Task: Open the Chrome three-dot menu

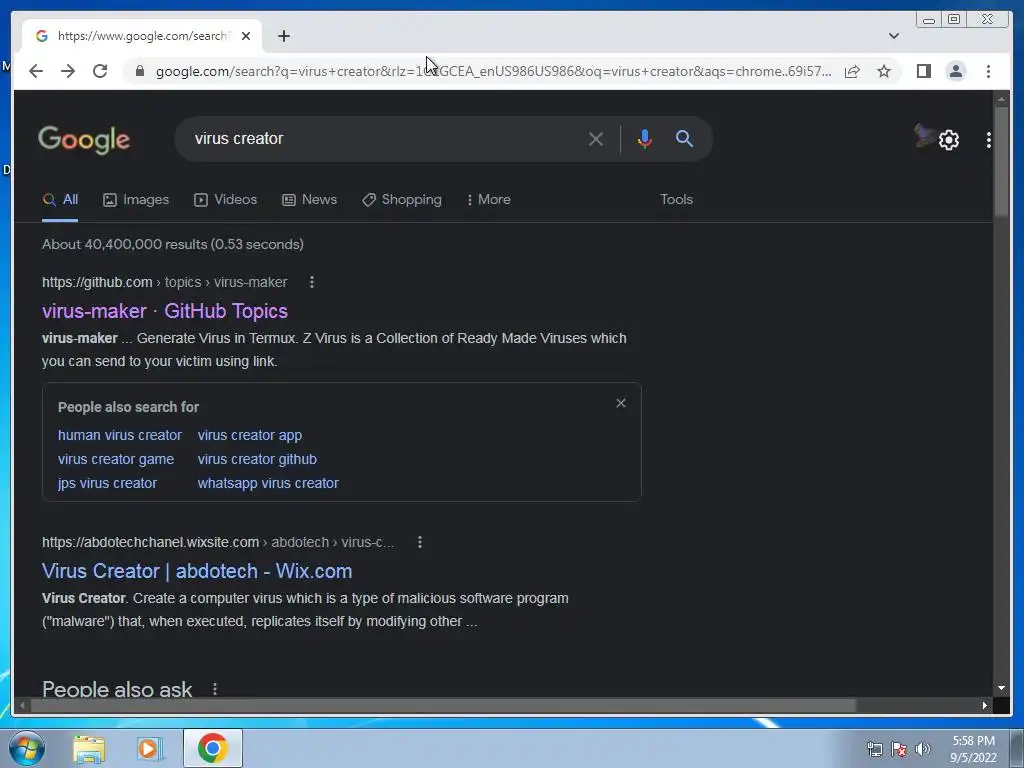Action: [988, 71]
